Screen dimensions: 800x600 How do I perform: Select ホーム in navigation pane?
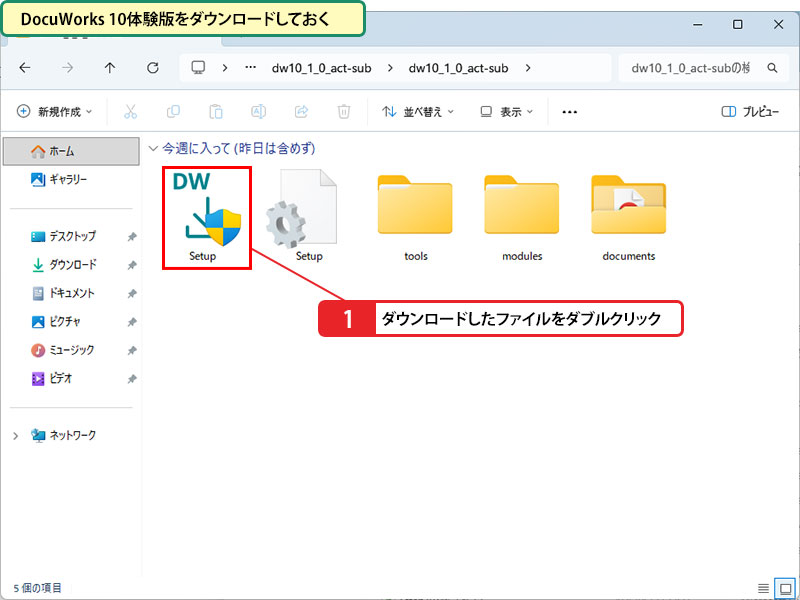coord(71,151)
